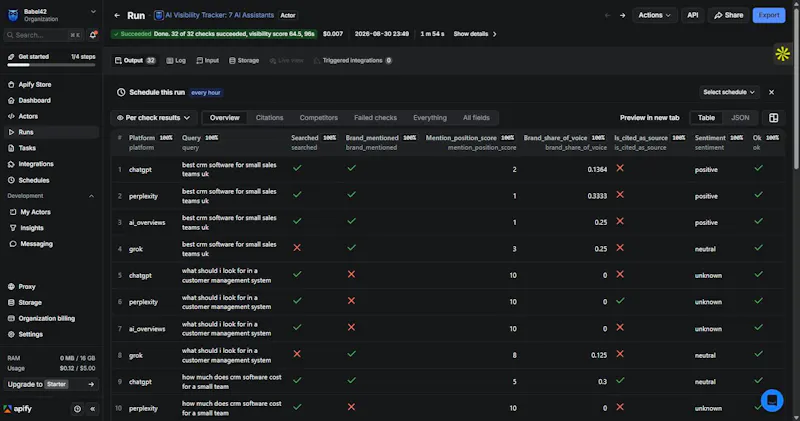Click Preview in new tab
Screen dimensions: 800x421
(649, 118)
